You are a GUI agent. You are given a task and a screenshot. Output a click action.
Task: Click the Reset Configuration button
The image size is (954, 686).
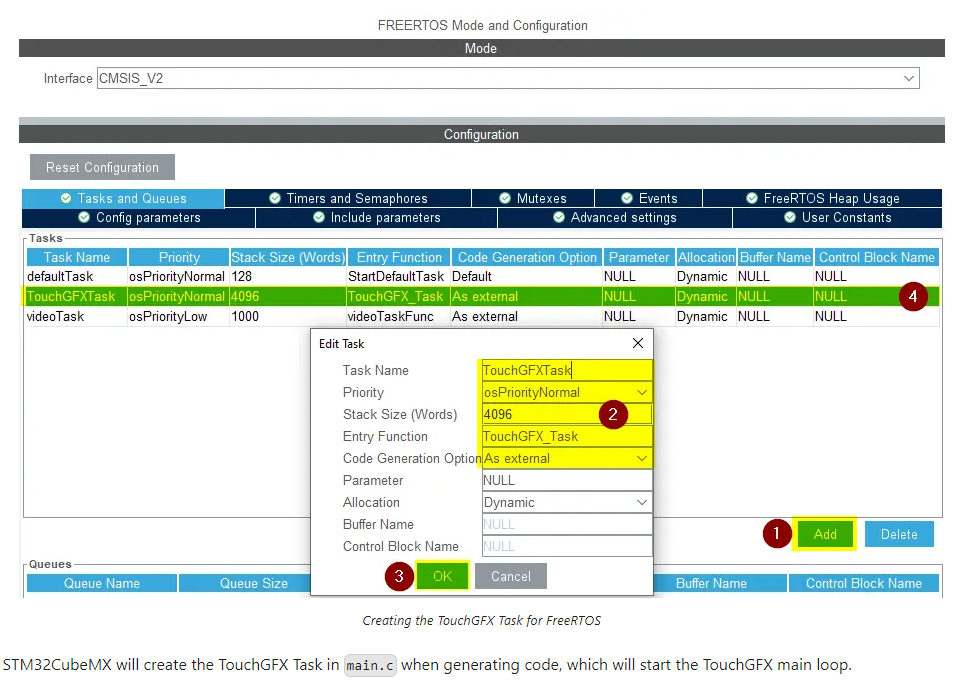(102, 167)
